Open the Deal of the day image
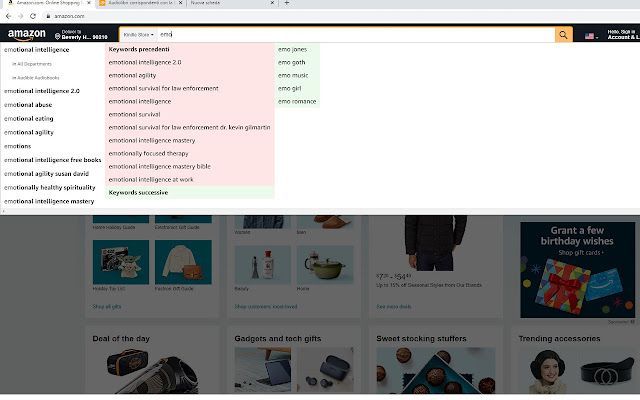The width and height of the screenshot is (640, 400). 152,371
